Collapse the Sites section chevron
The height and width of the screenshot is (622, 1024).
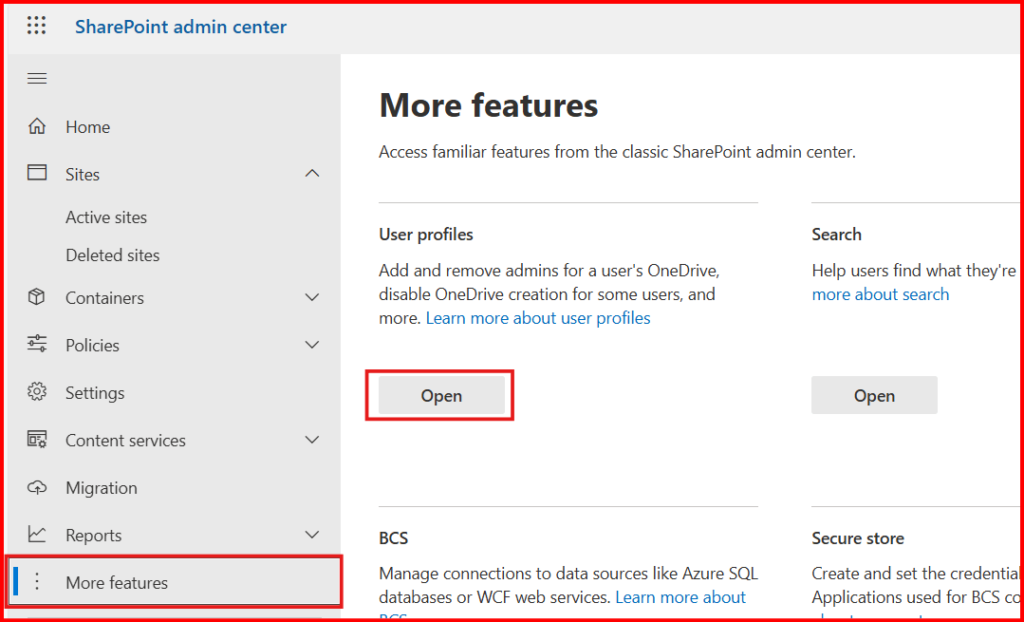point(312,173)
